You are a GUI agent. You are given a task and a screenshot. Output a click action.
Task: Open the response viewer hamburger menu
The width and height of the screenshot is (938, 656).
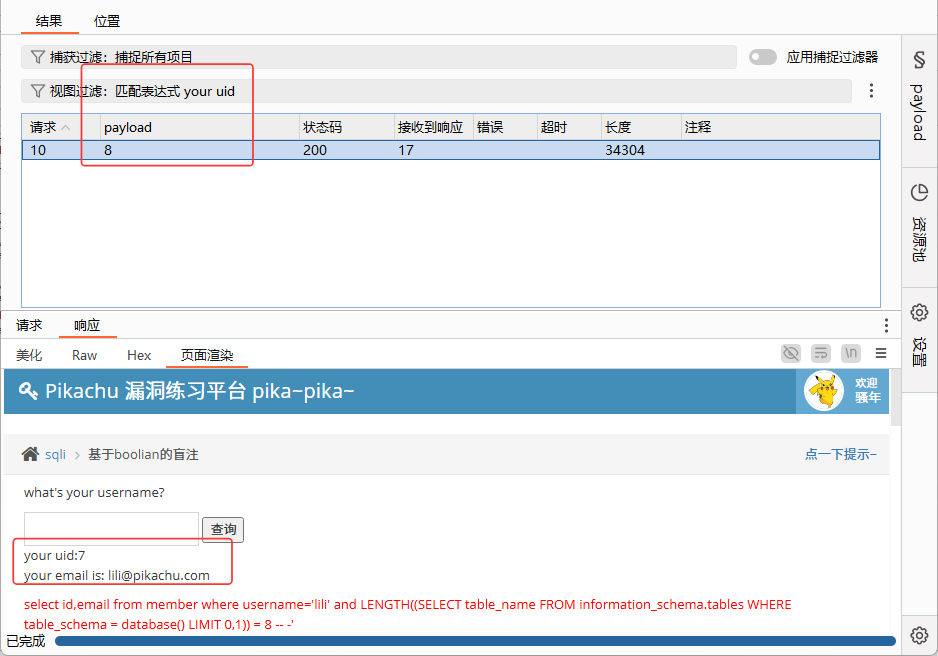(881, 353)
